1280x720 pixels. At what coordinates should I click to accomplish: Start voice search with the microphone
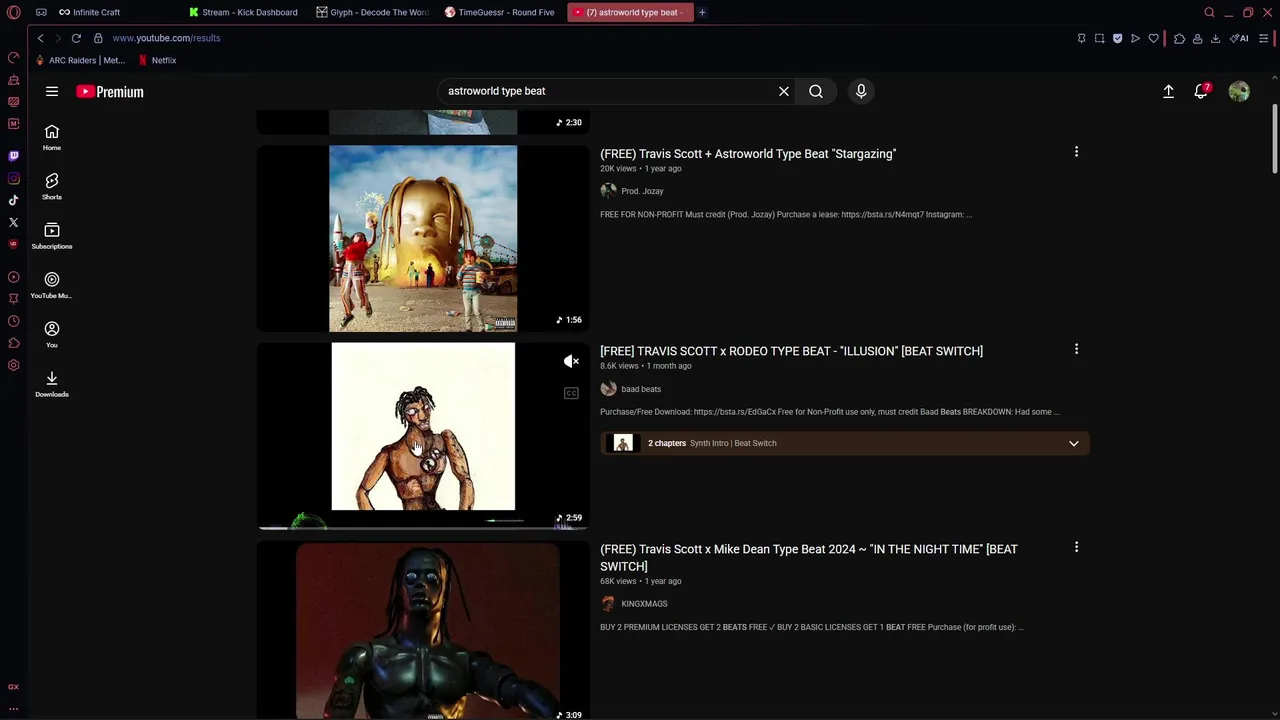[861, 91]
